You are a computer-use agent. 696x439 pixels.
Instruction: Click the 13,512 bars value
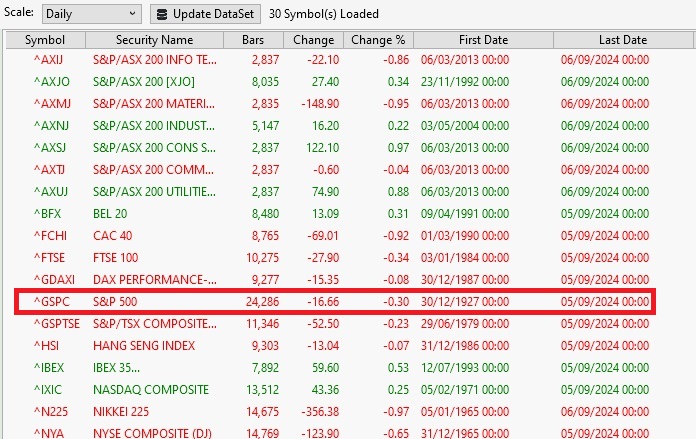pyautogui.click(x=262, y=390)
